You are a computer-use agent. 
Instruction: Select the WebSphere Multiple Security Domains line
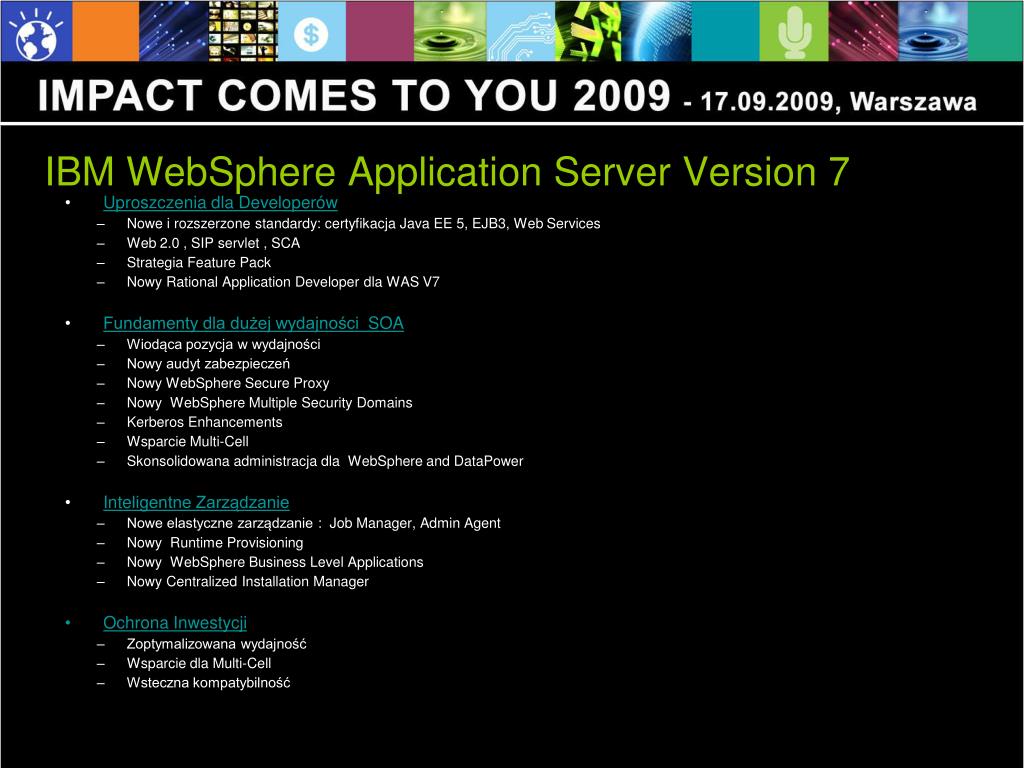tap(269, 403)
